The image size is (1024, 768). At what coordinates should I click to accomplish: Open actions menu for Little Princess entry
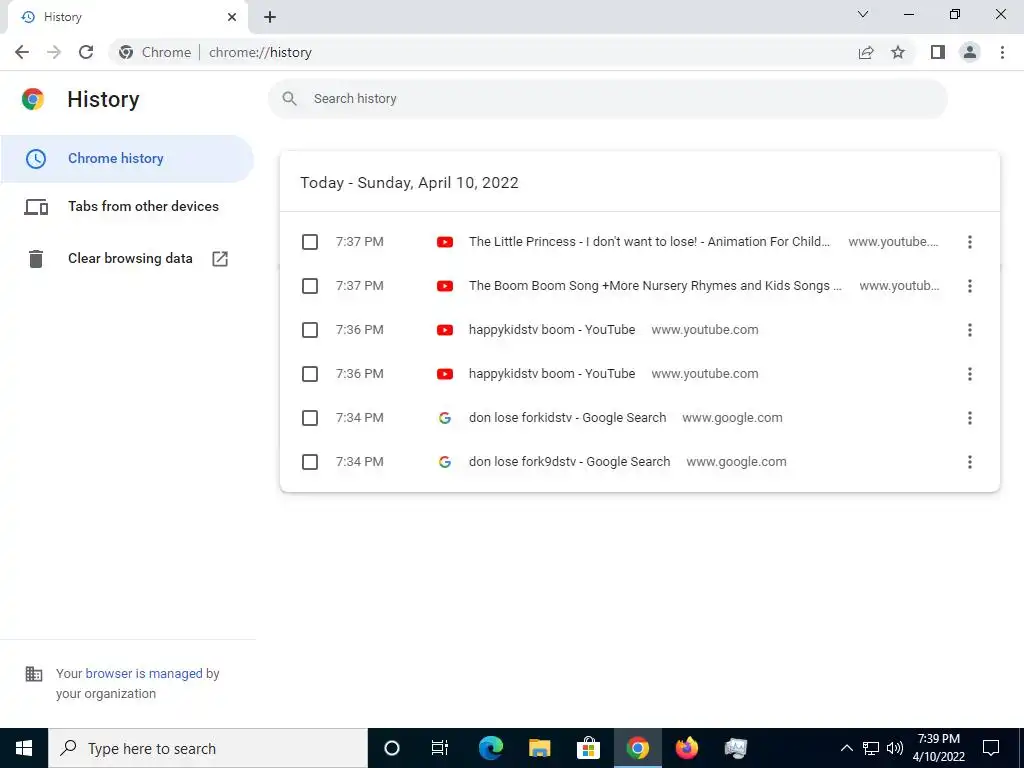[x=970, y=242]
